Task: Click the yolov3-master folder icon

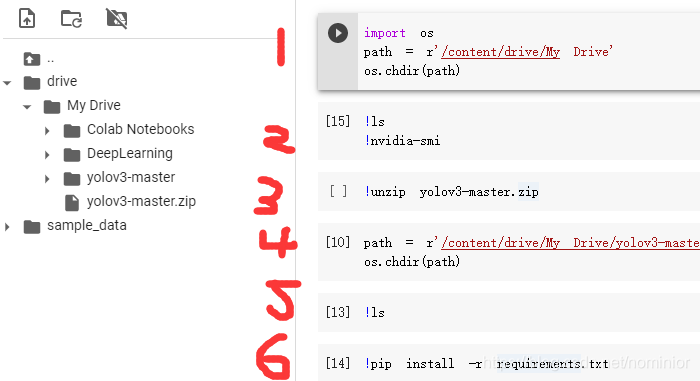Action: click(x=72, y=179)
